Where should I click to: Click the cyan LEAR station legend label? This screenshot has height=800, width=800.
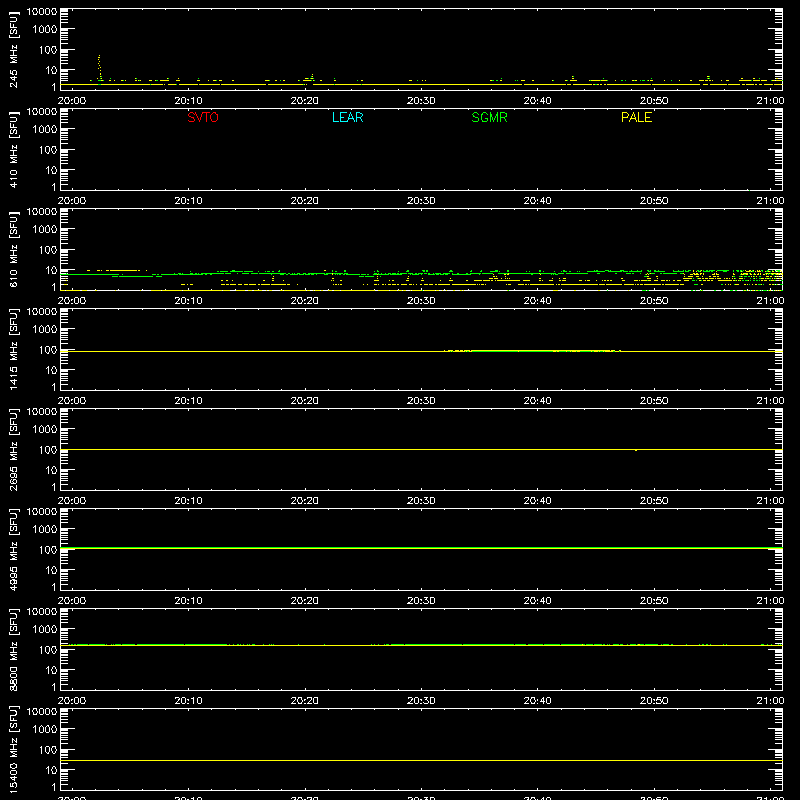pos(347,117)
